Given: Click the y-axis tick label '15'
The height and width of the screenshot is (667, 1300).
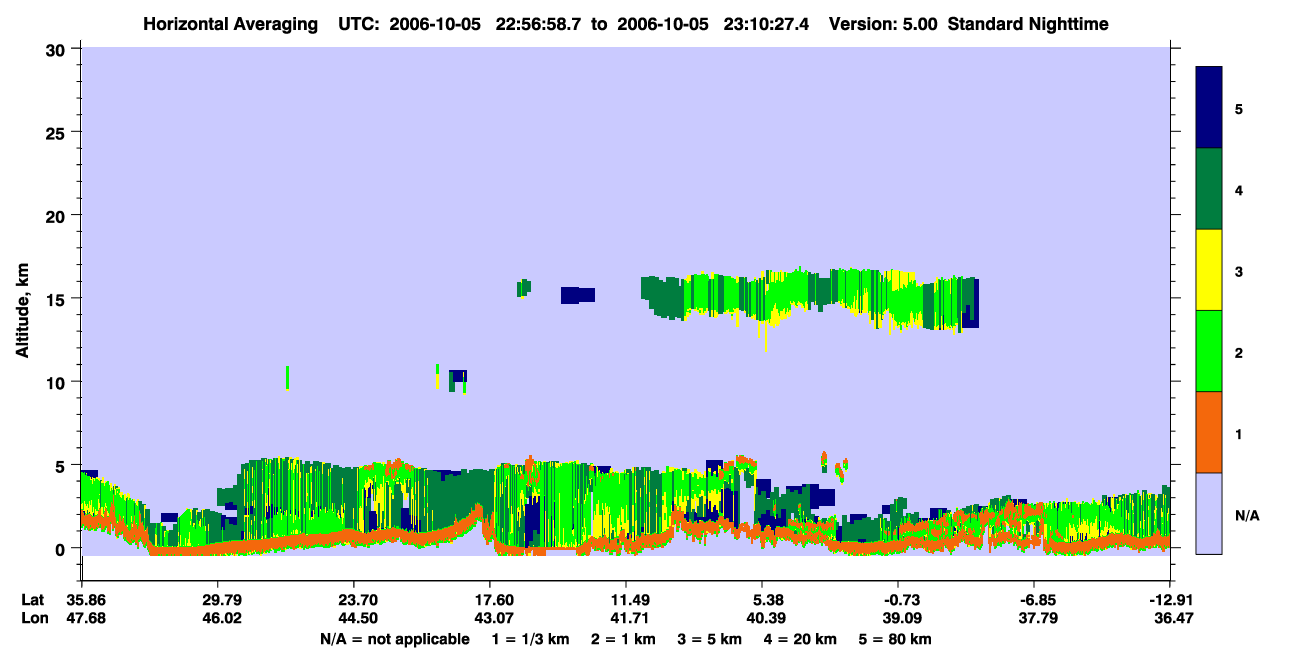Looking at the screenshot, I should point(57,299).
